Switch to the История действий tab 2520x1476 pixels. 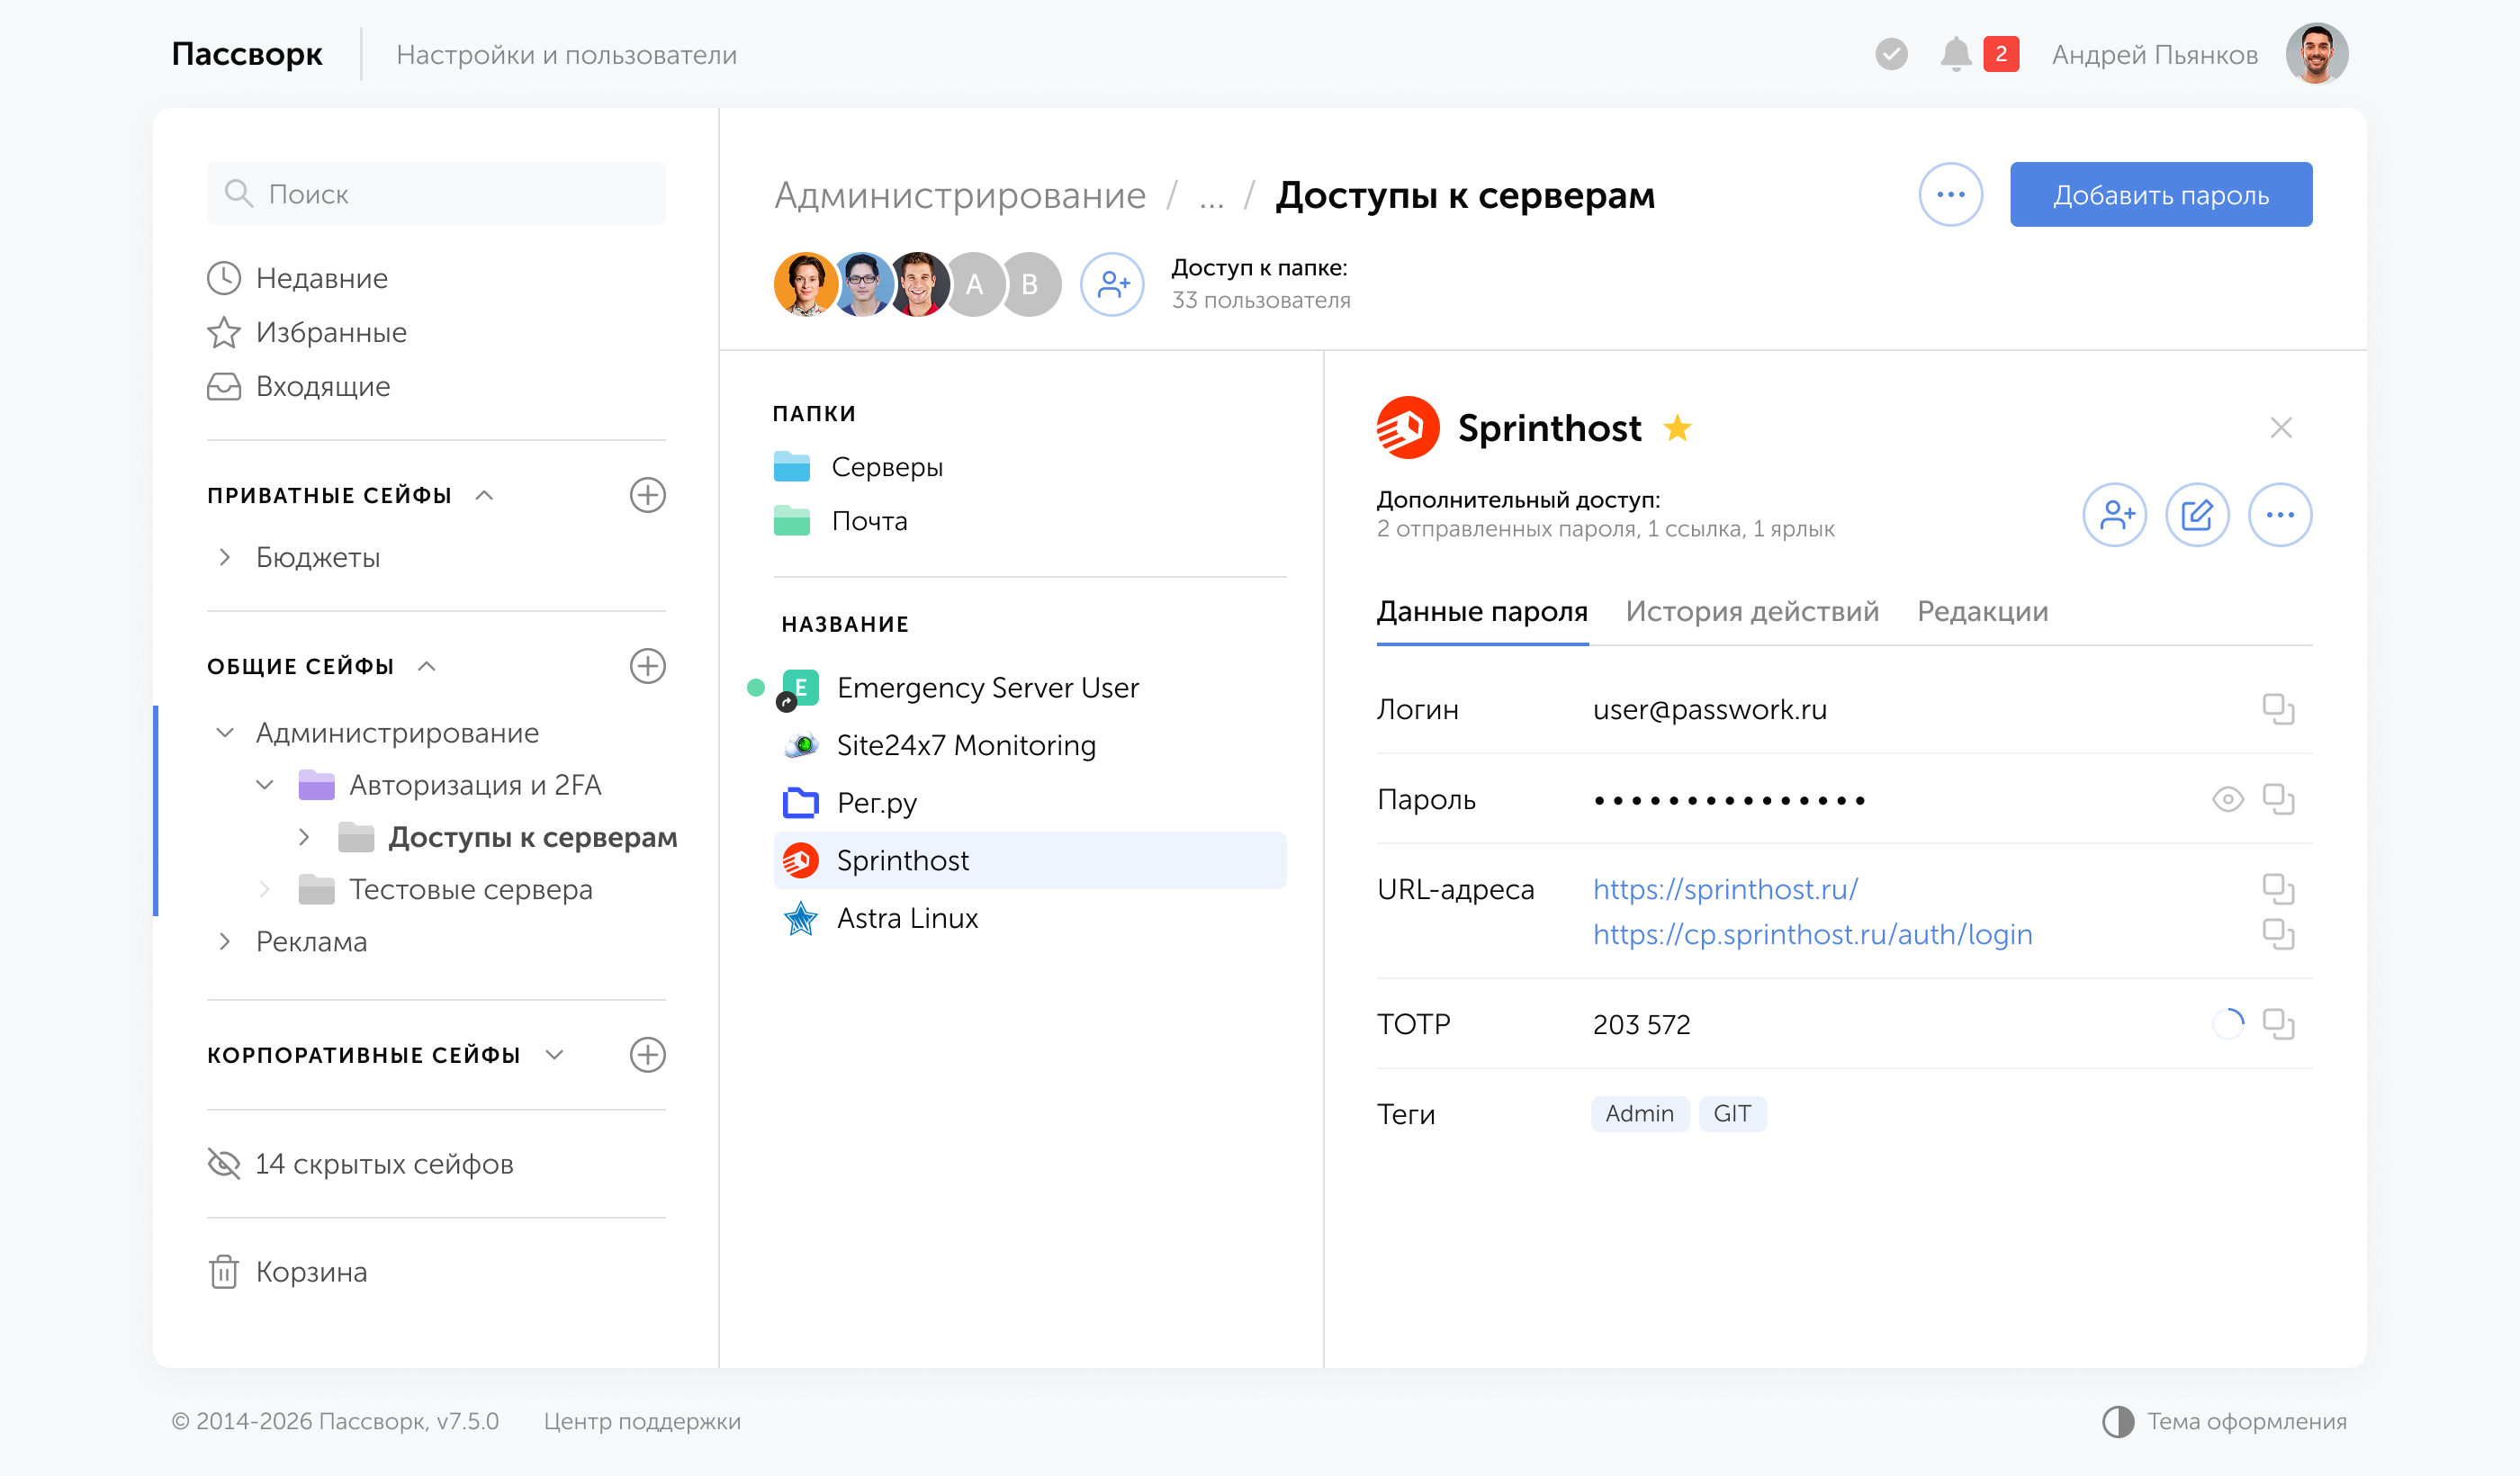[1753, 611]
